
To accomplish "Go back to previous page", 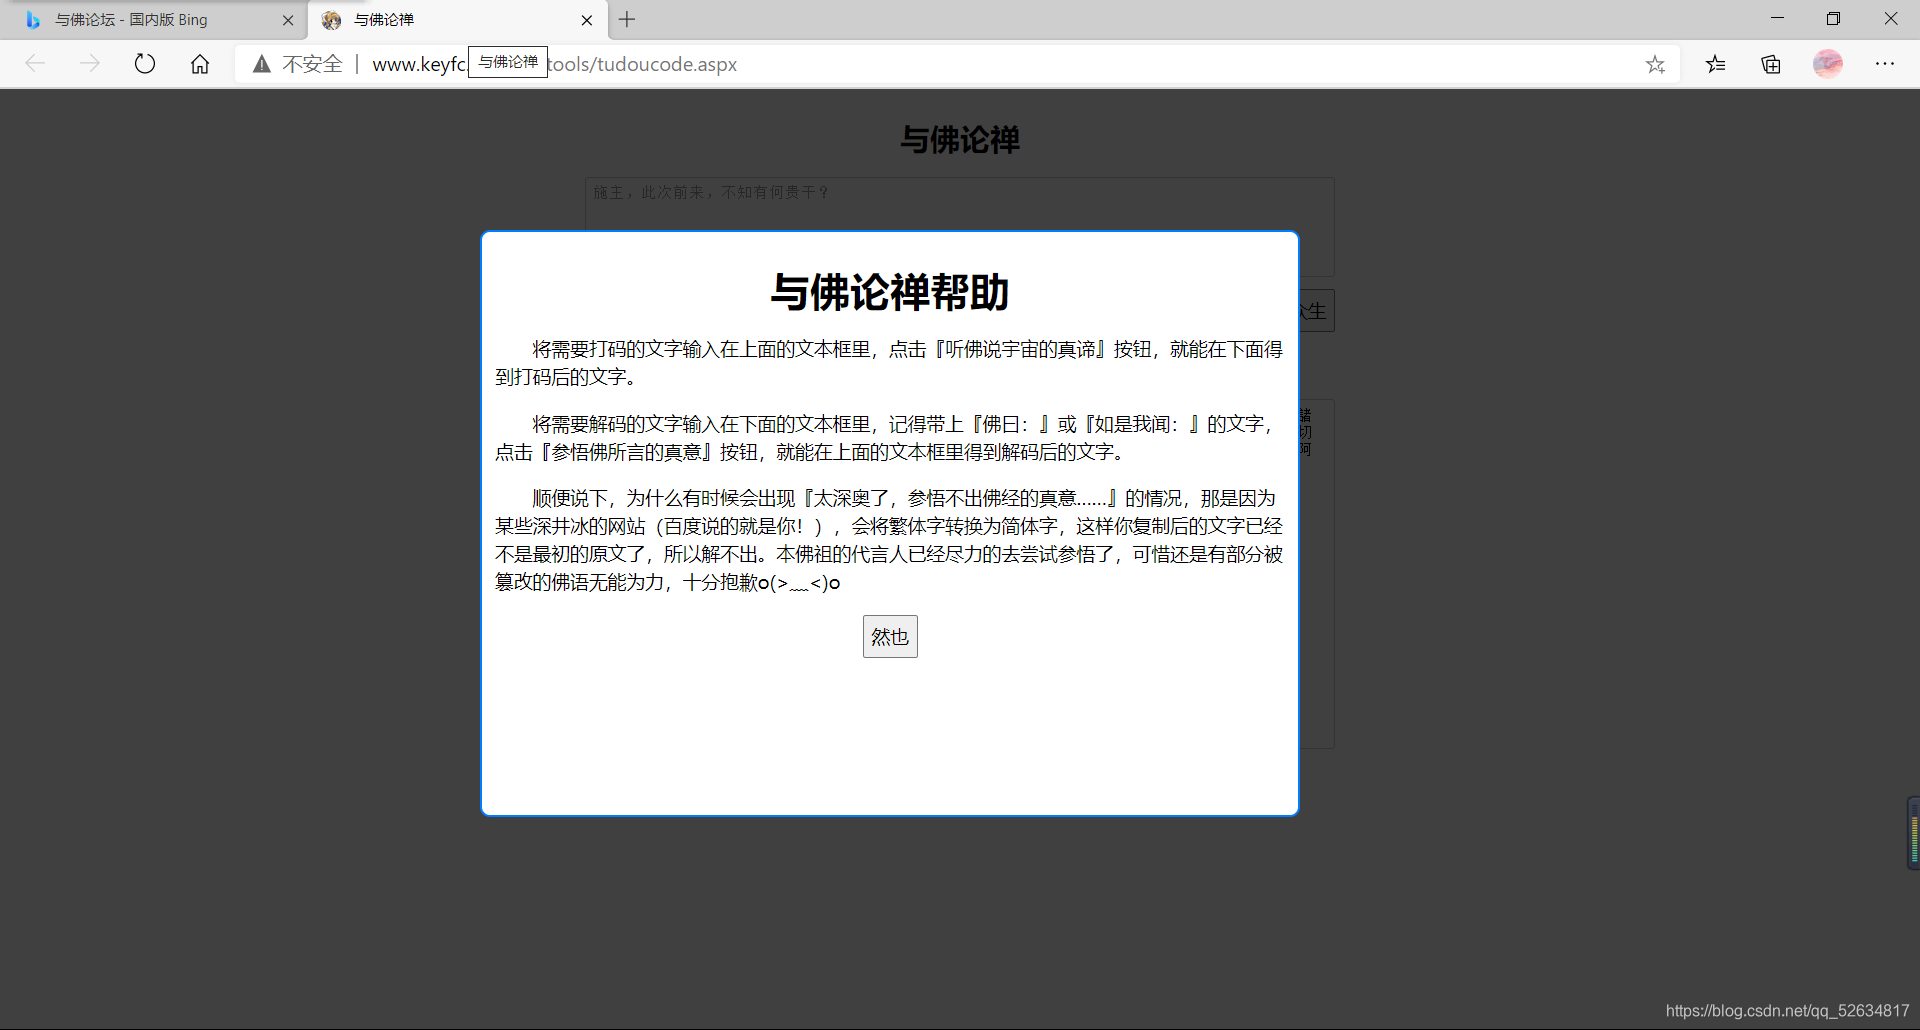I will [35, 64].
